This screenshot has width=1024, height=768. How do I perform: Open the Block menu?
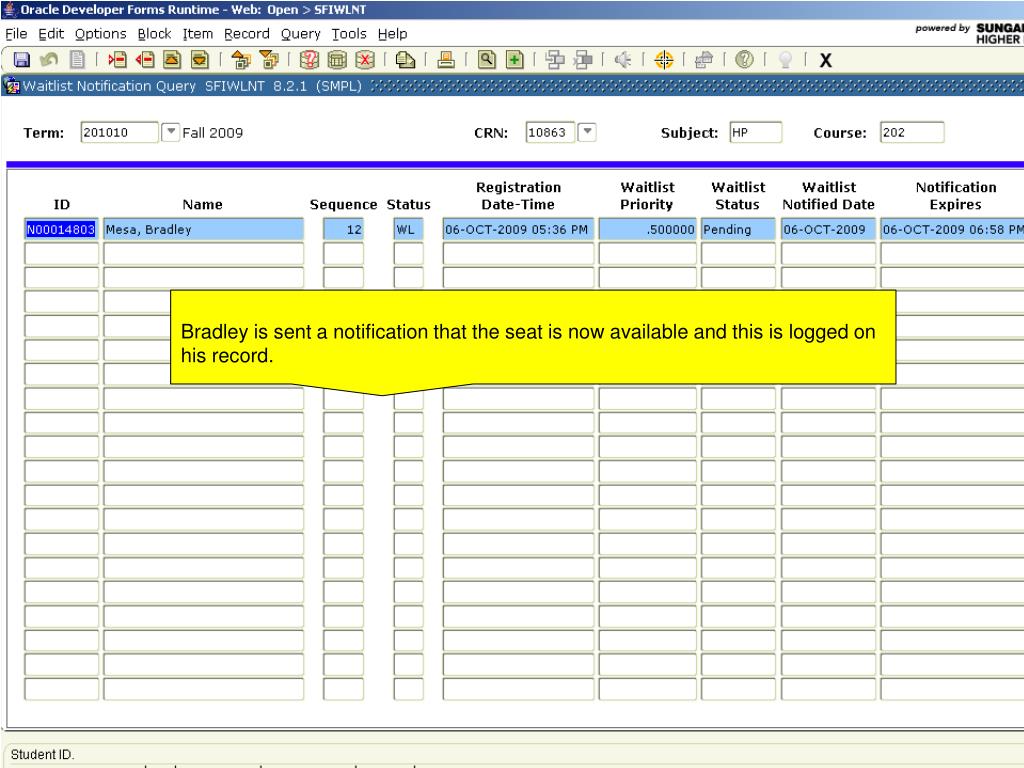click(x=156, y=34)
